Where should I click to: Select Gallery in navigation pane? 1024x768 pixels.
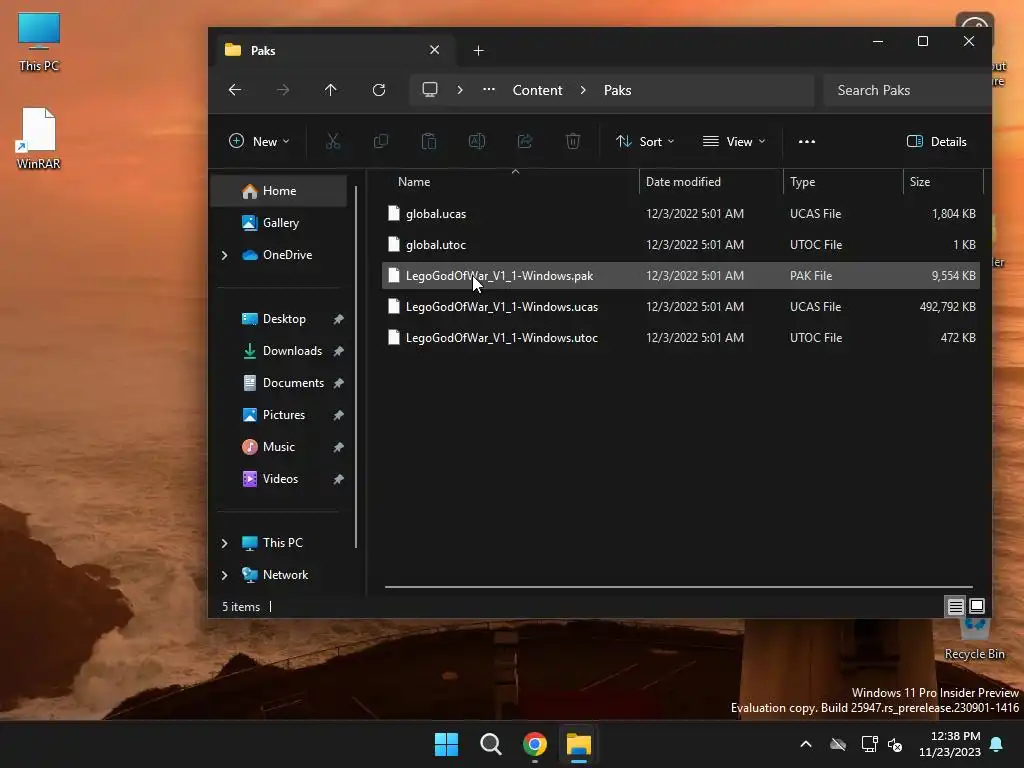(x=280, y=223)
